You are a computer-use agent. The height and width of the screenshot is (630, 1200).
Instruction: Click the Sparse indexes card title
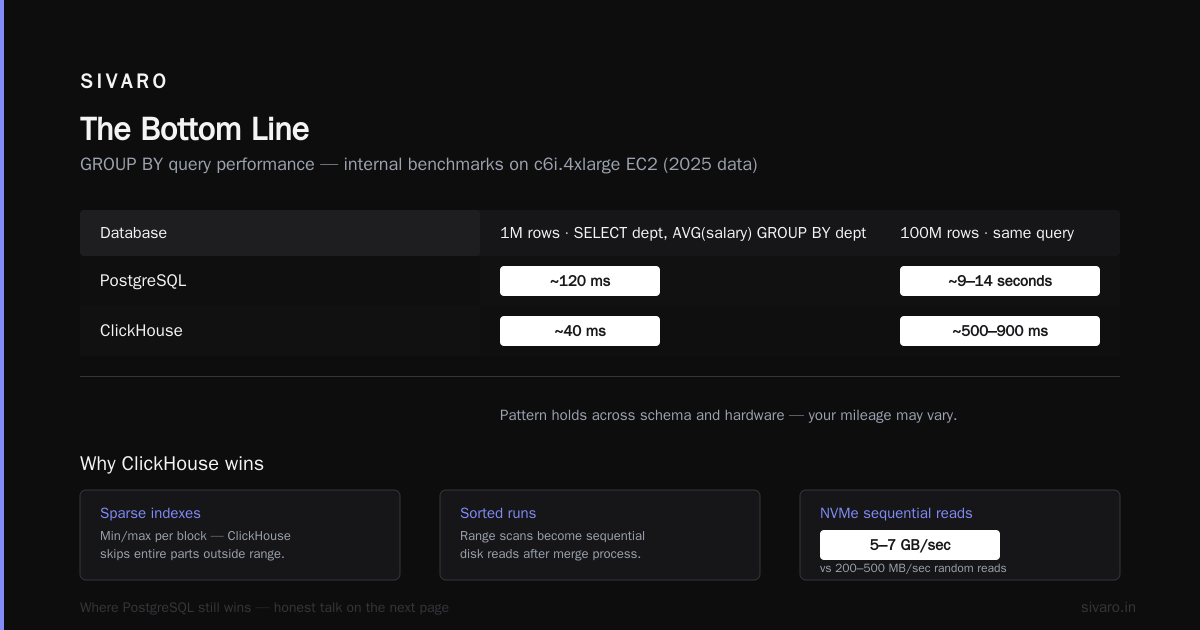tap(150, 513)
